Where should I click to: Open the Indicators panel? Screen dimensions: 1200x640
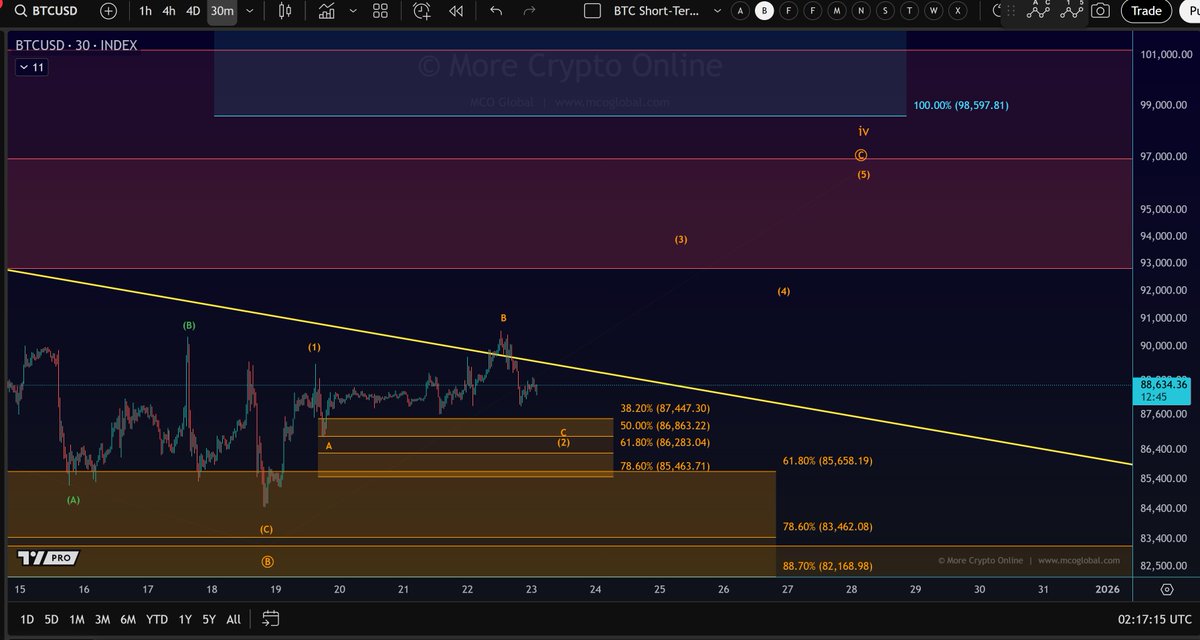tap(326, 11)
